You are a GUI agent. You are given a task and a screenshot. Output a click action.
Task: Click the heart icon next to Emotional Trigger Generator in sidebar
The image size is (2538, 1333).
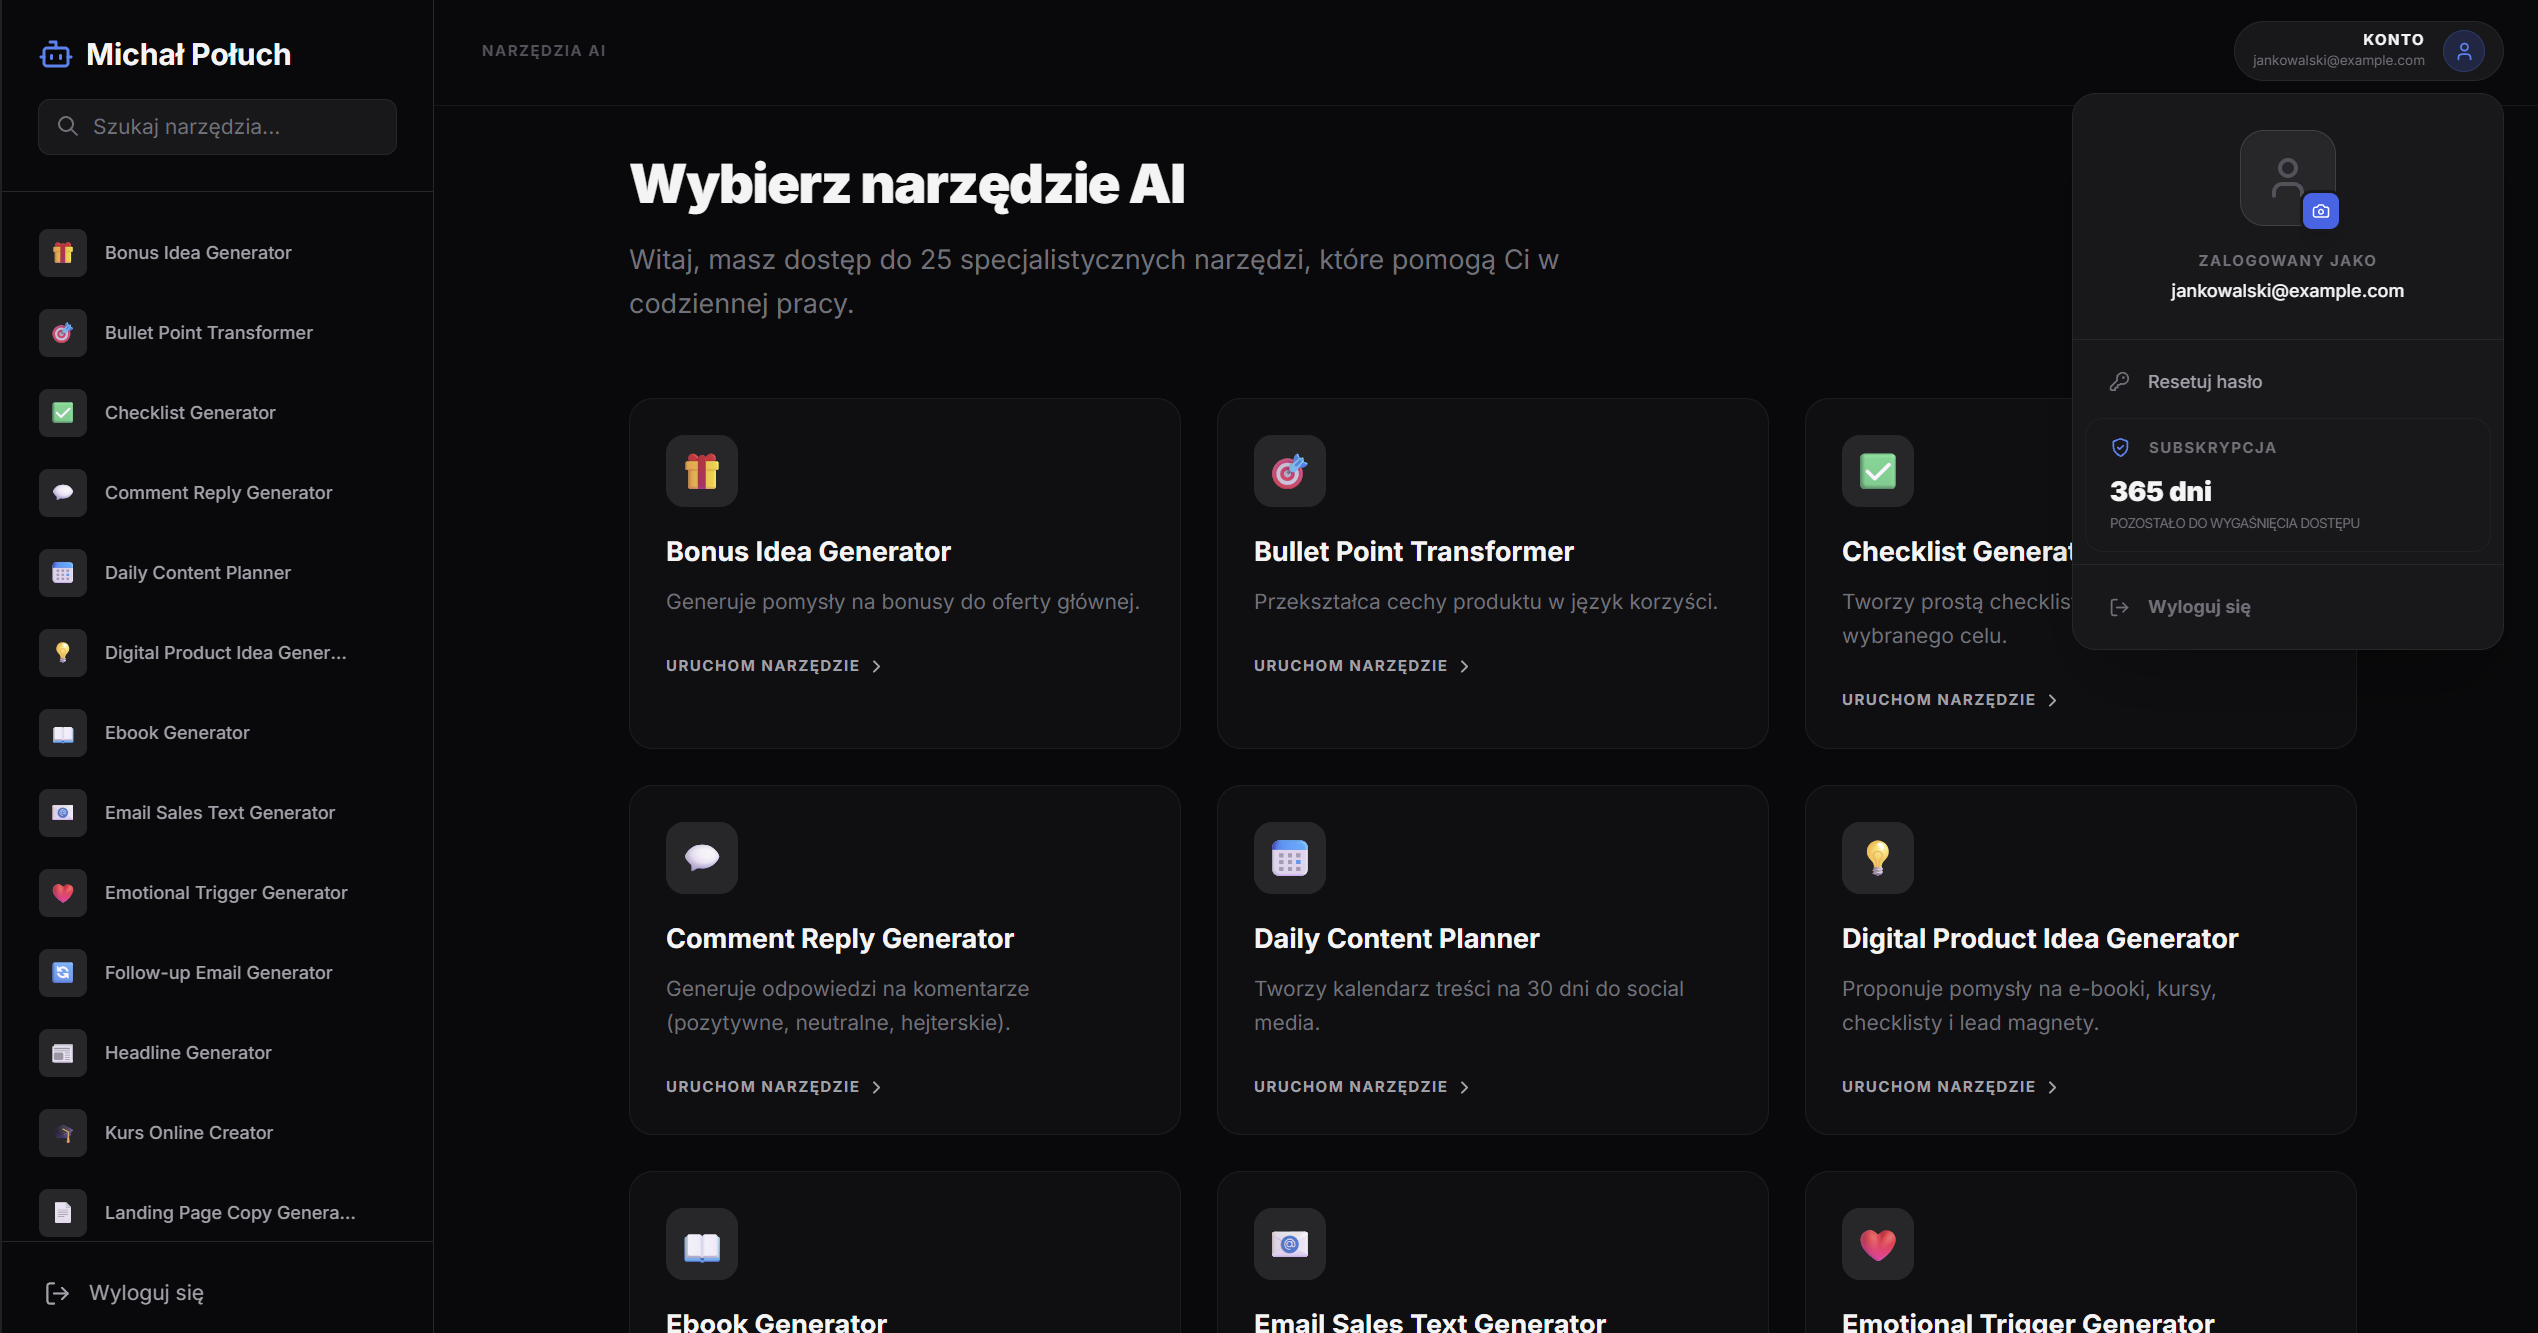[63, 893]
